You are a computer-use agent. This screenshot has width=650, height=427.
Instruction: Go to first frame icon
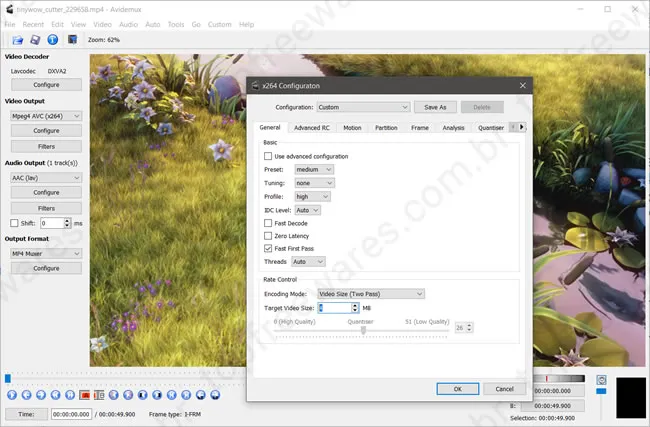click(172, 395)
